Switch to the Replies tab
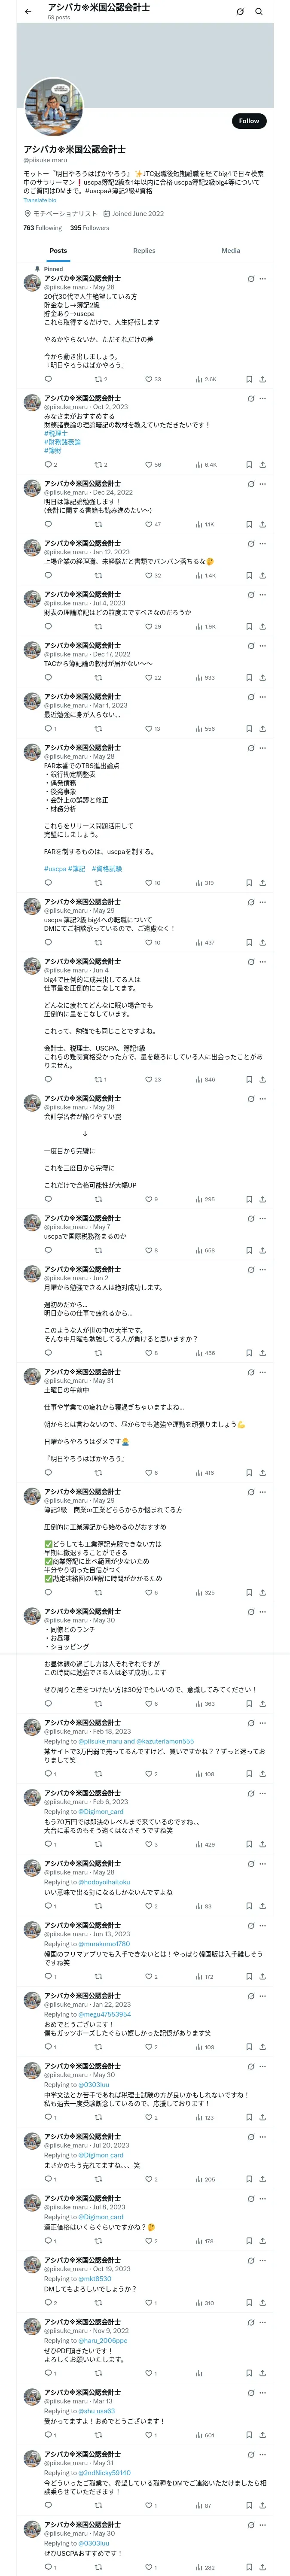The height and width of the screenshot is (2576, 290). [144, 251]
